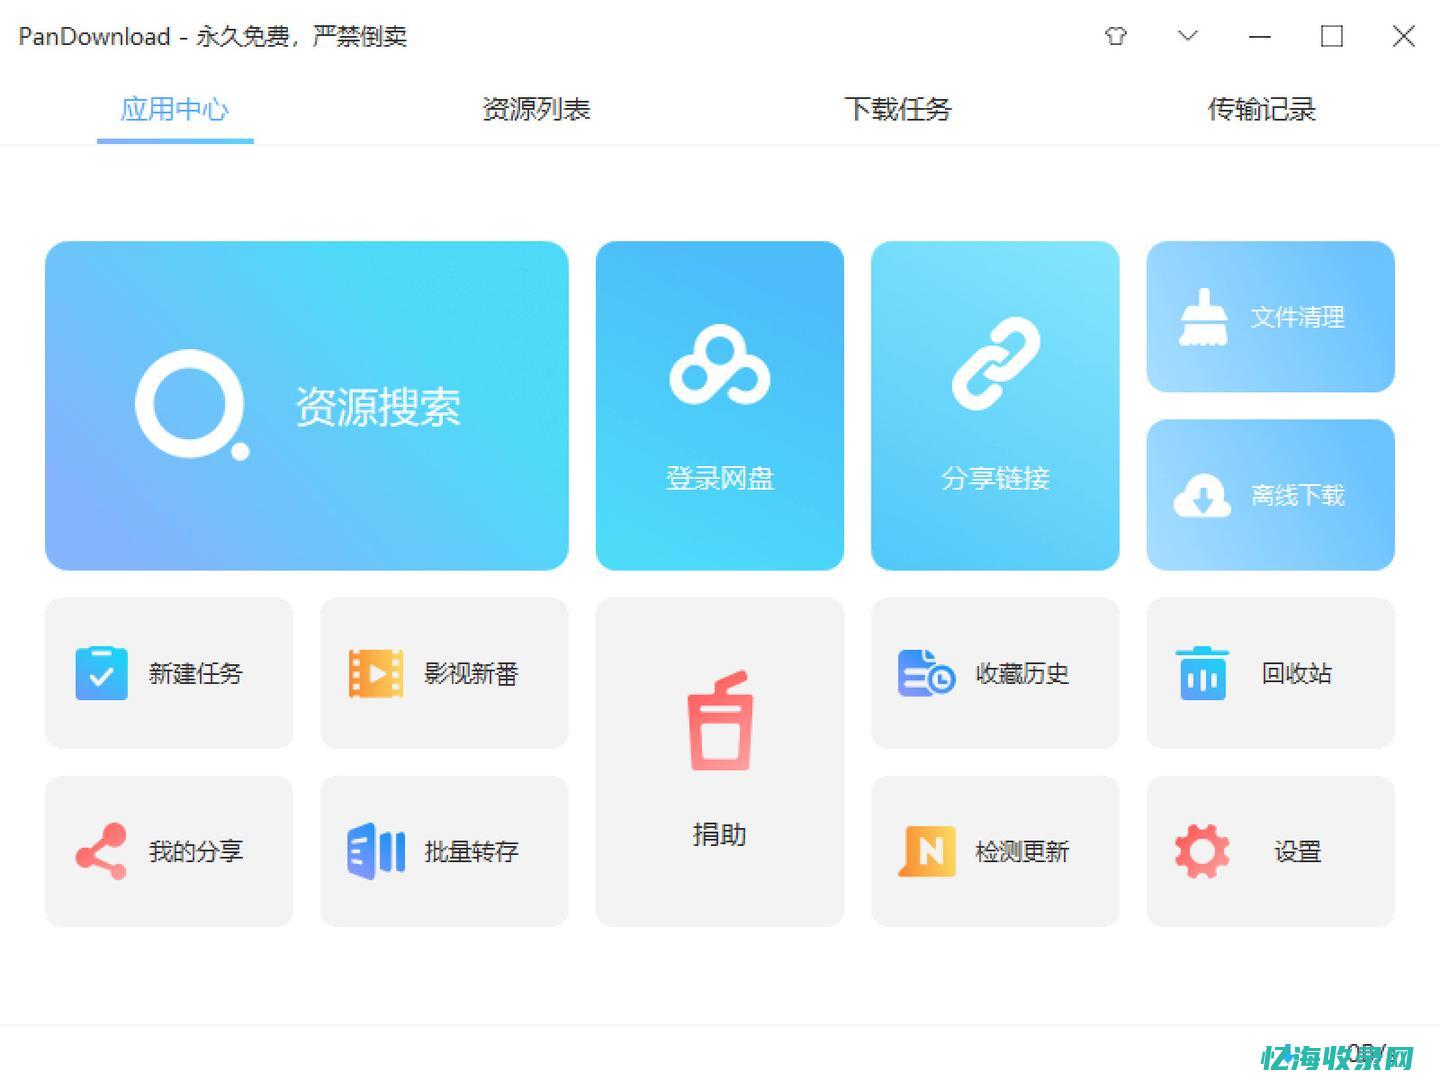Click the shirt-shaped theme icon in title bar
This screenshot has width=1440, height=1080.
[x=1114, y=36]
